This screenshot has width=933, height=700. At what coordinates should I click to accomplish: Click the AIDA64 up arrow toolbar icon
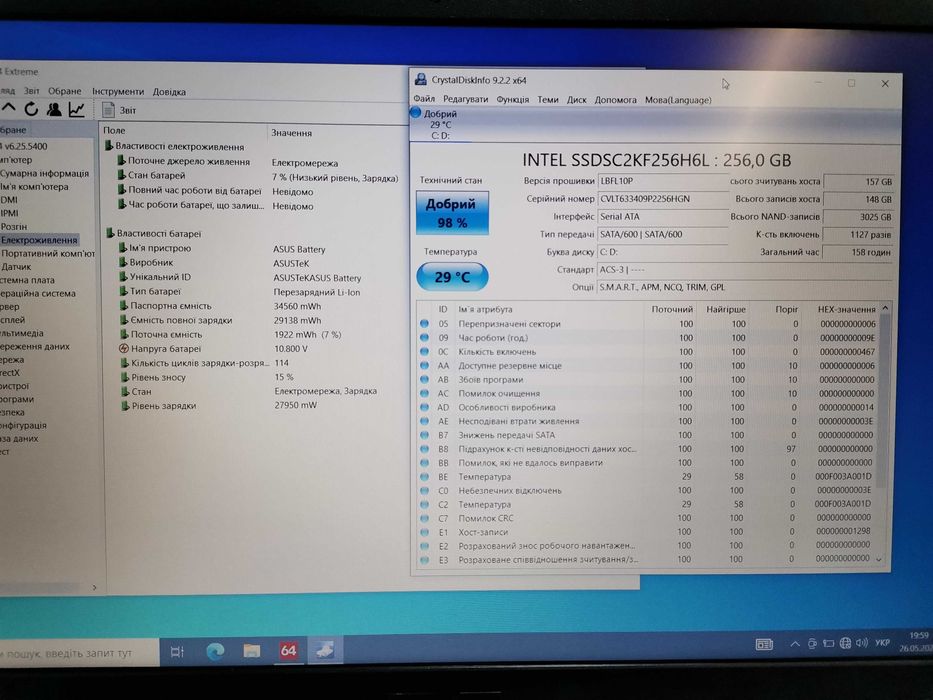pyautogui.click(x=9, y=108)
